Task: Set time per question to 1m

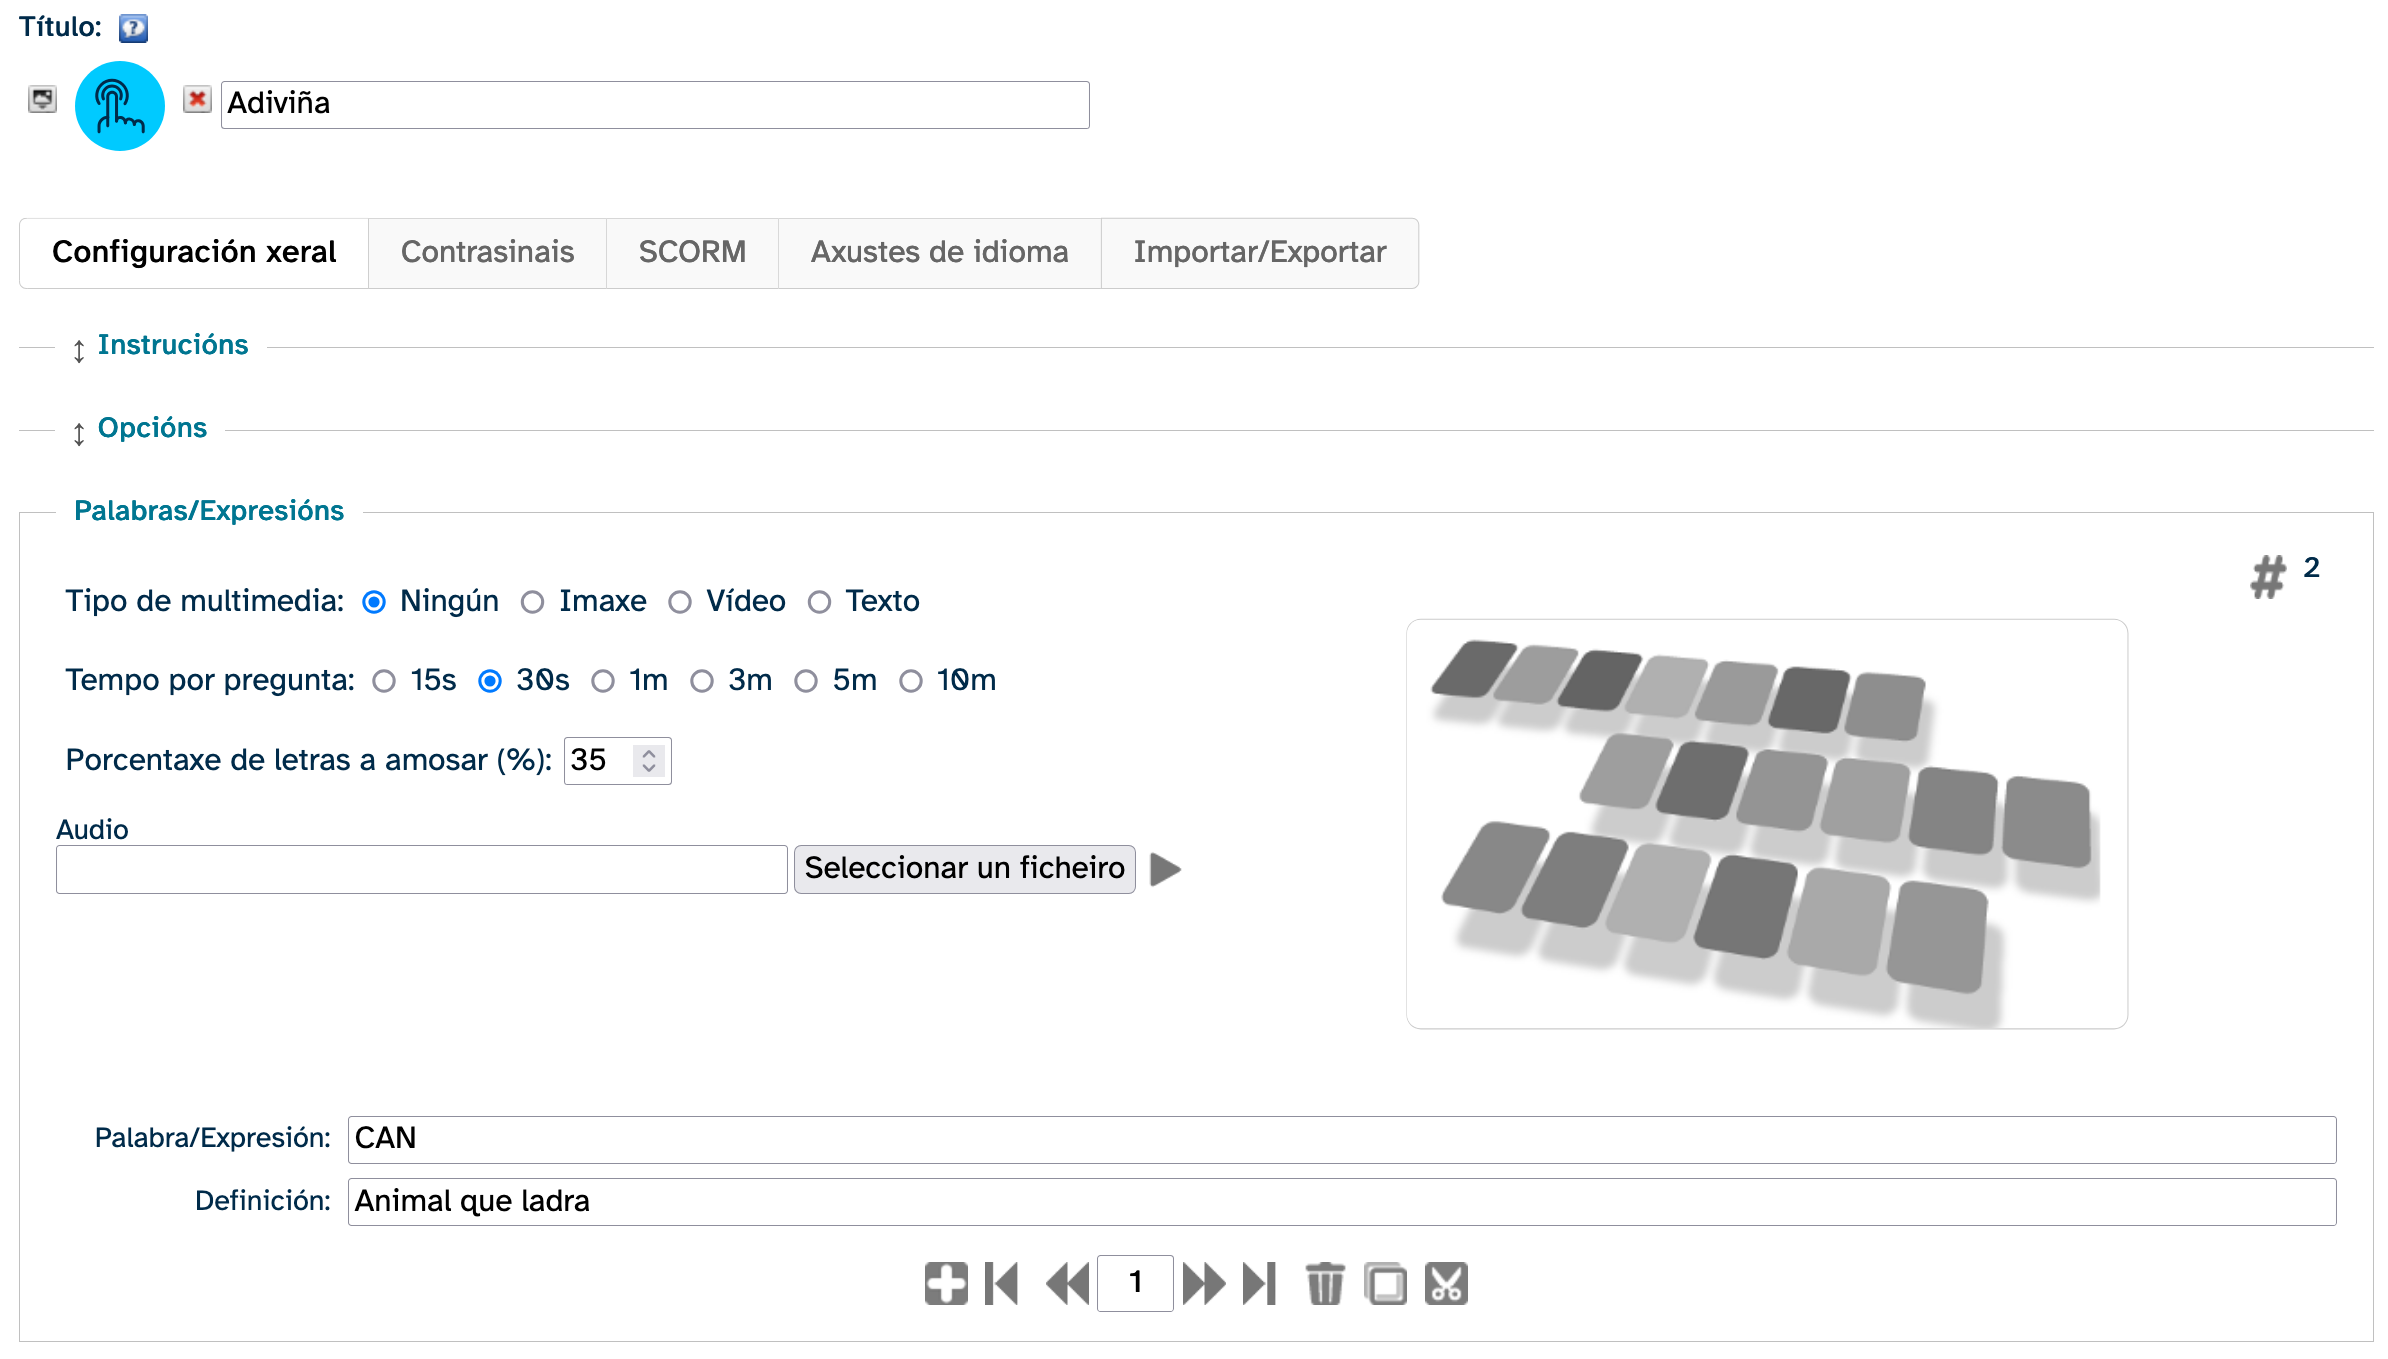Action: pos(603,681)
